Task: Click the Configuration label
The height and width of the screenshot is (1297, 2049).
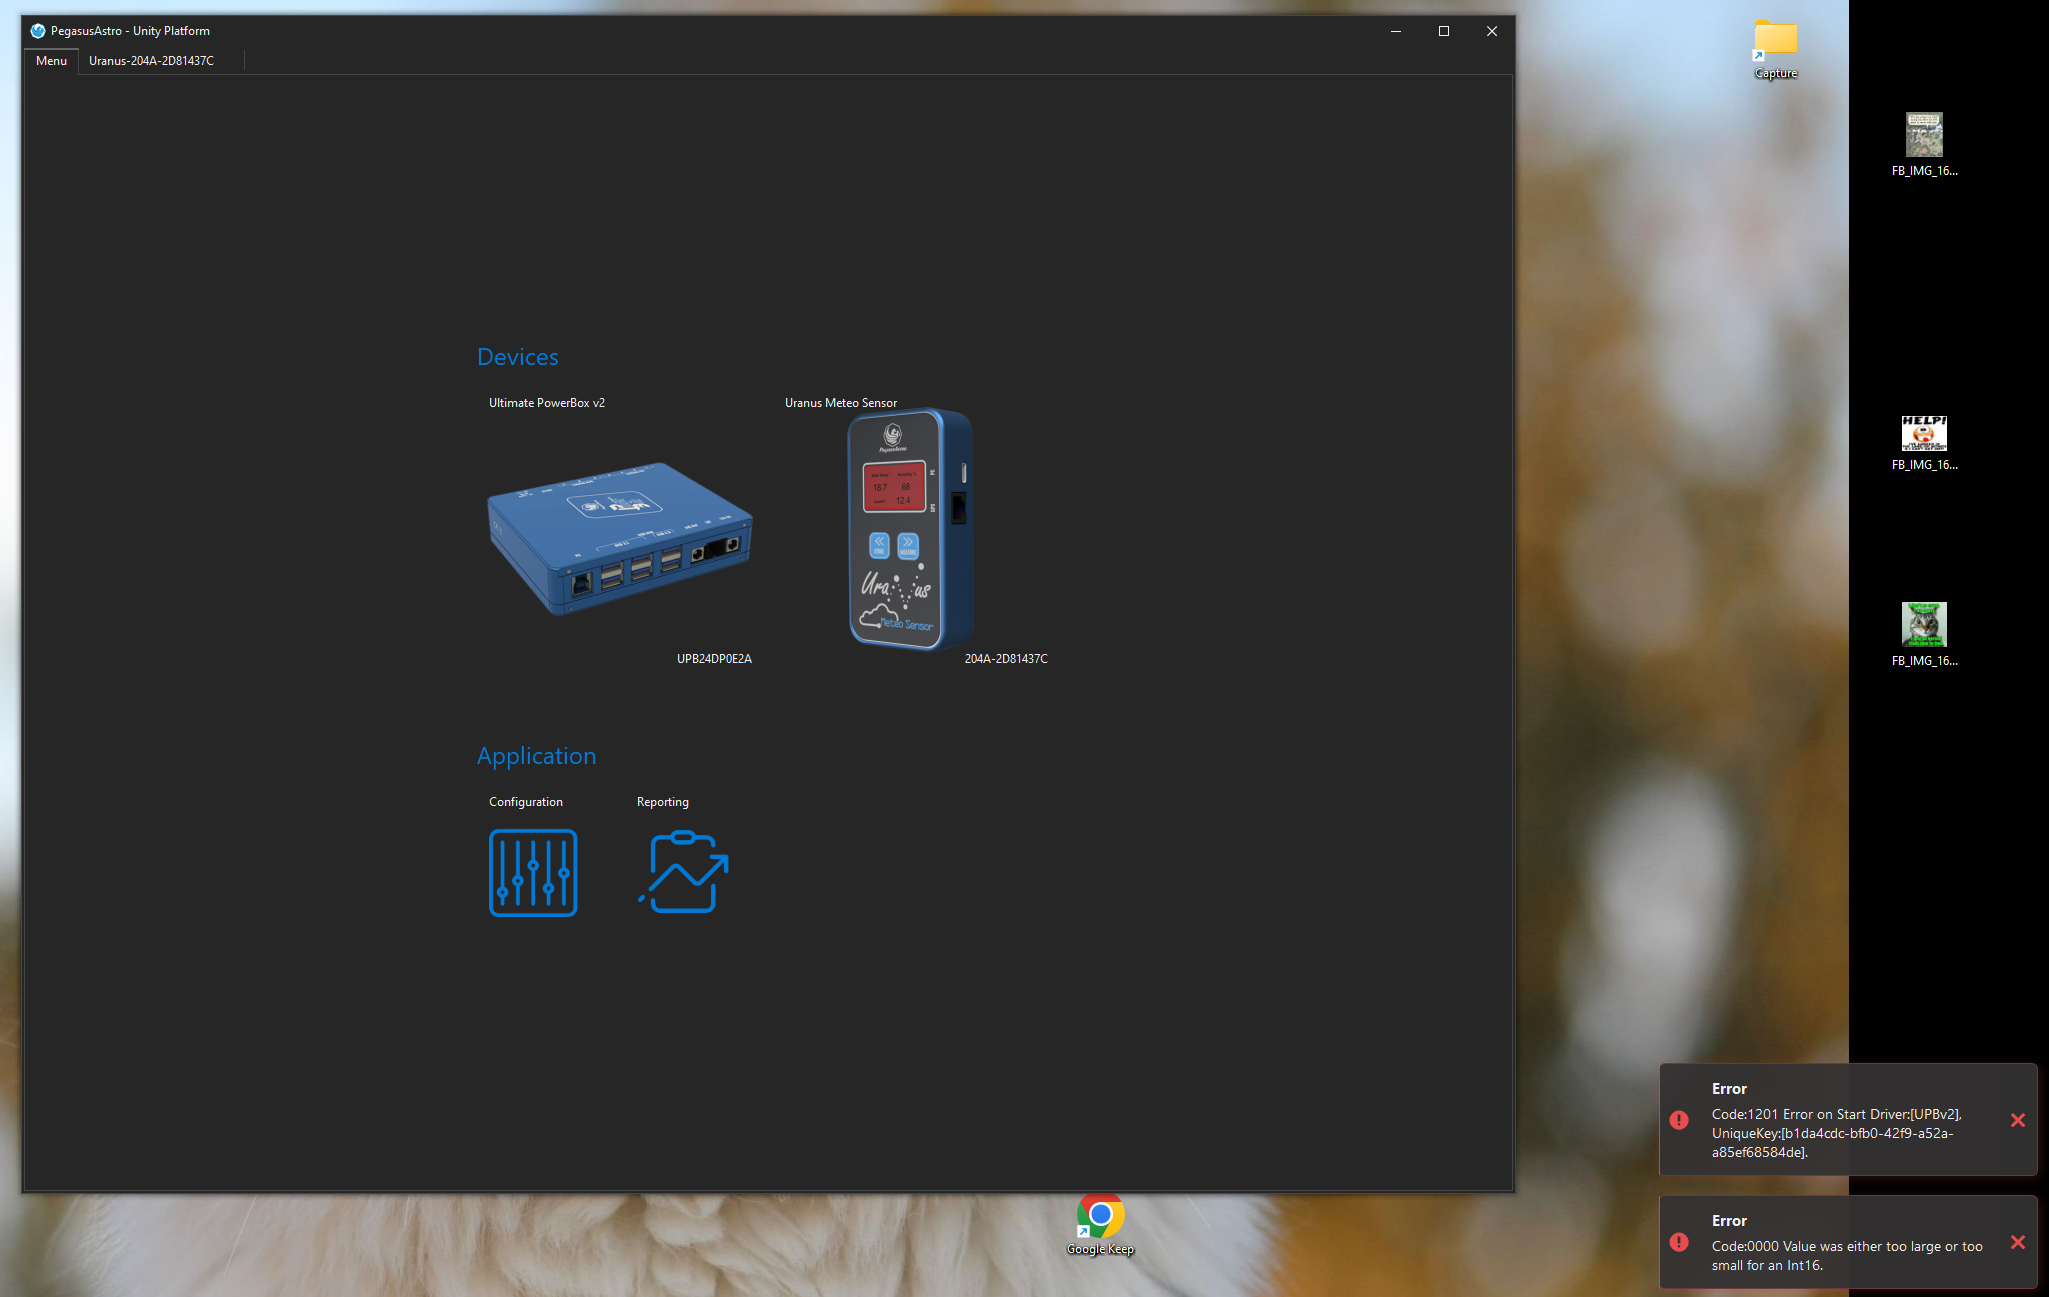Action: [x=526, y=802]
